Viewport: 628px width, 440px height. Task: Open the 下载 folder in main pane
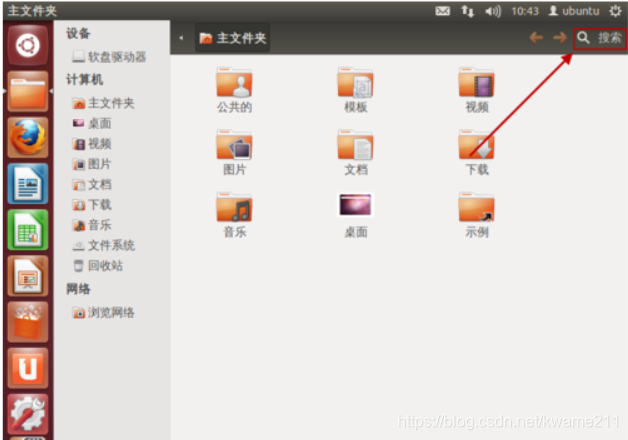477,153
